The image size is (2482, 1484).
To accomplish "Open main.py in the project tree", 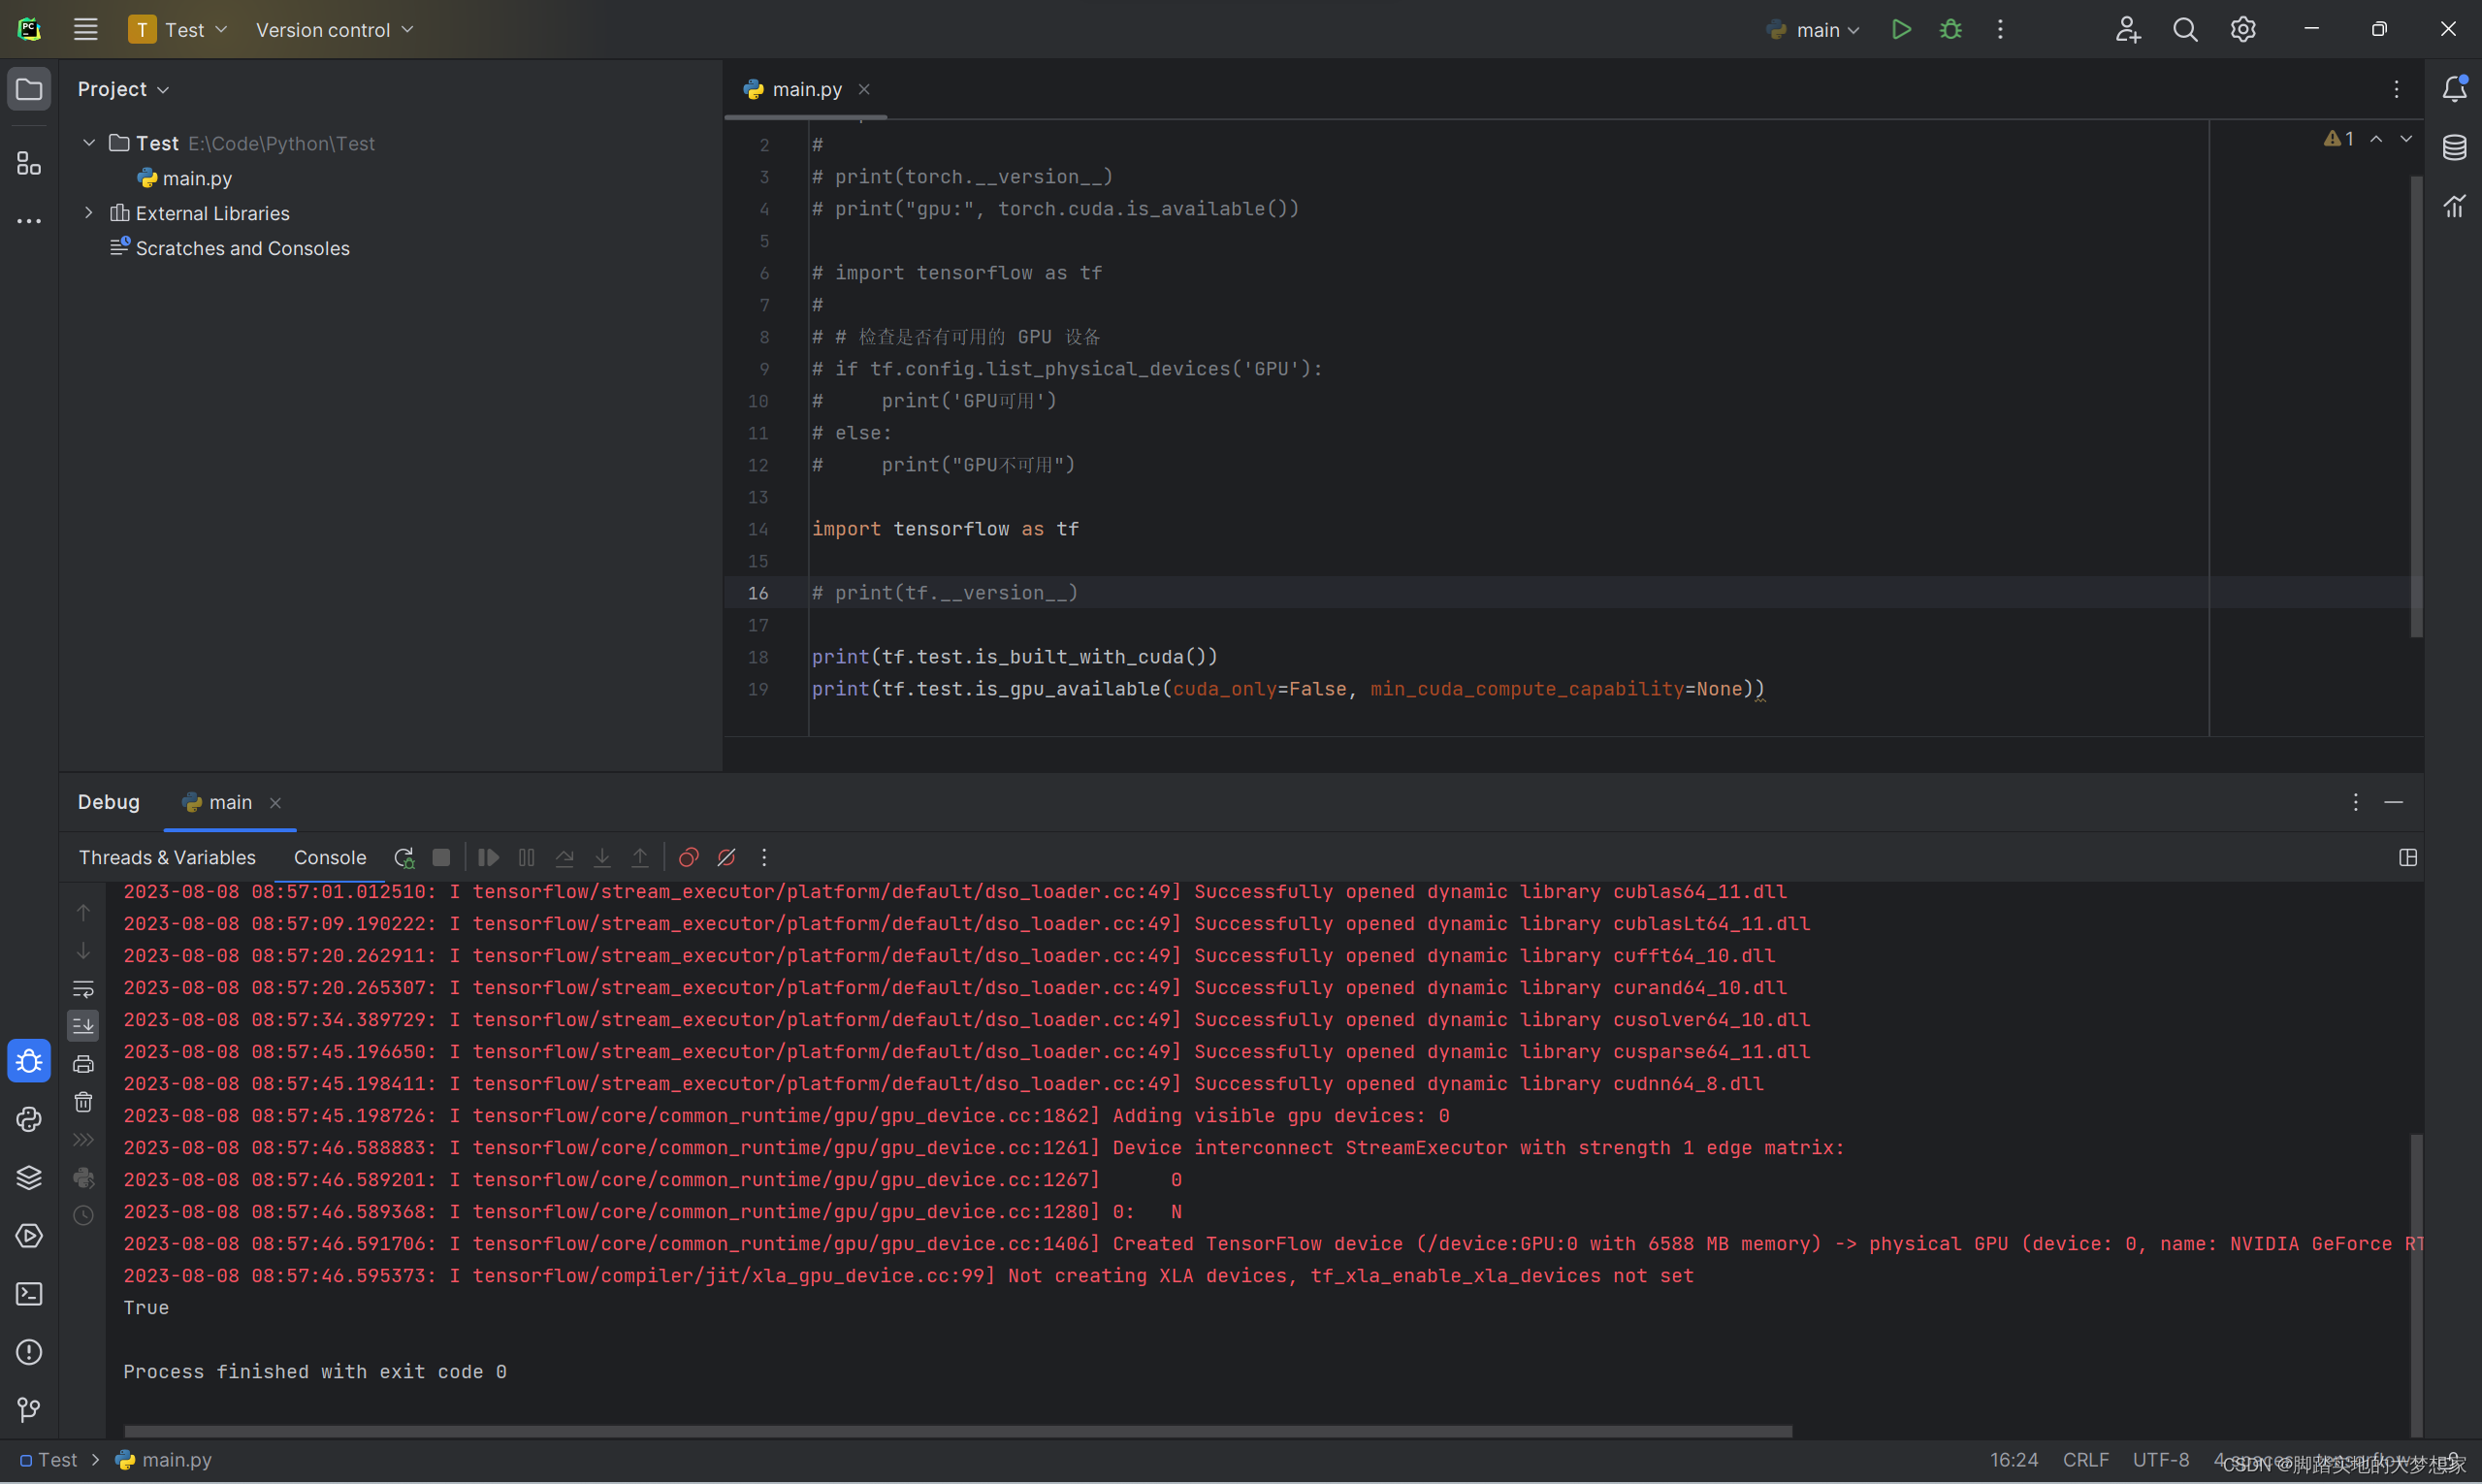I will click(x=197, y=178).
